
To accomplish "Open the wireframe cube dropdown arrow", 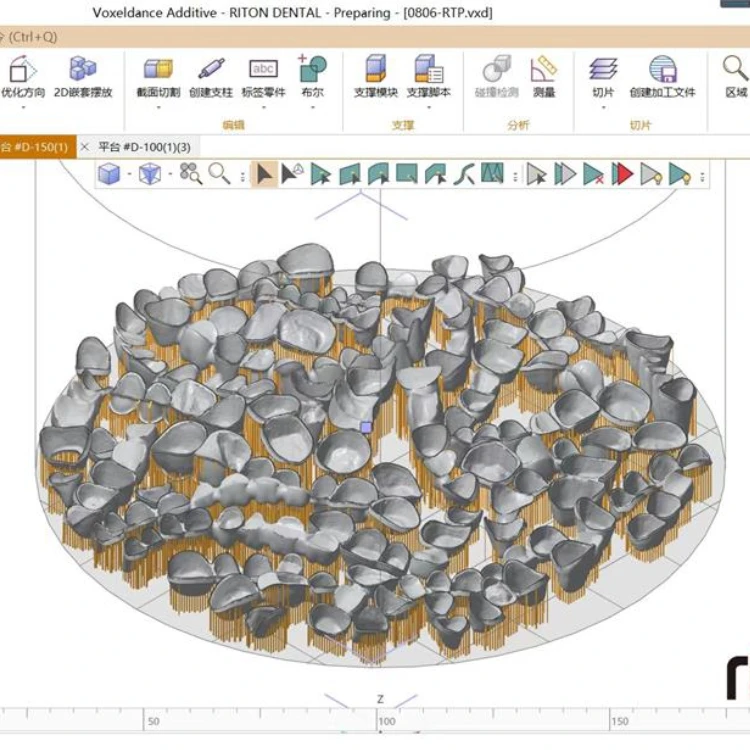I will coord(170,174).
